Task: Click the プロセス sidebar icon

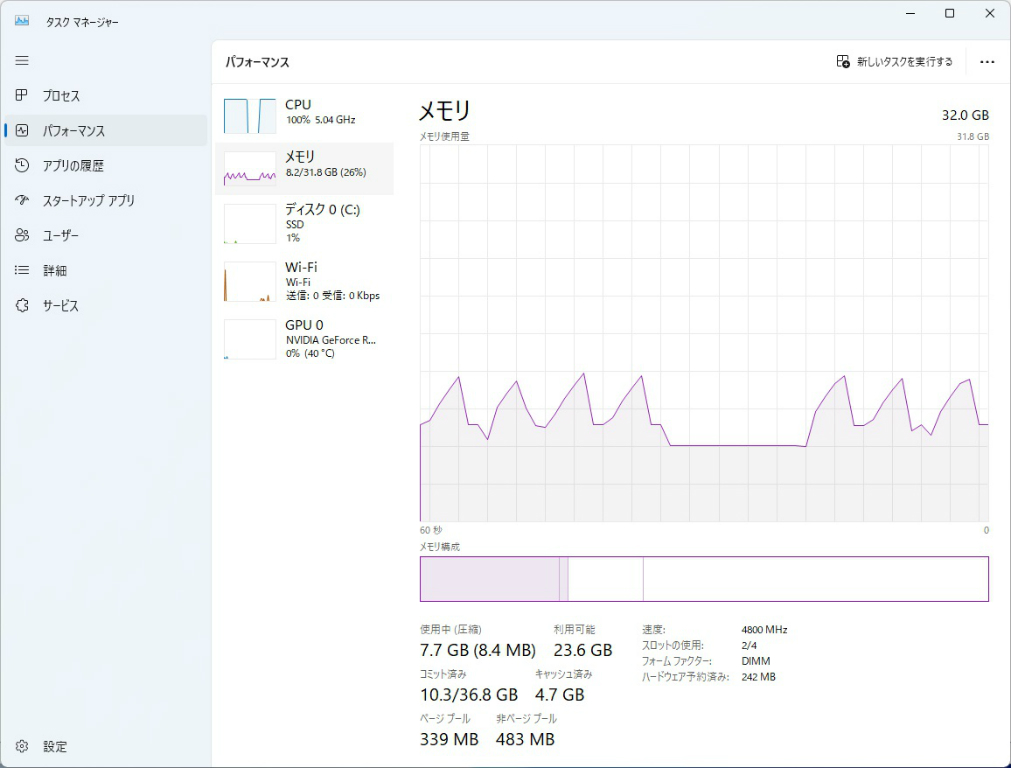Action: tap(22, 95)
